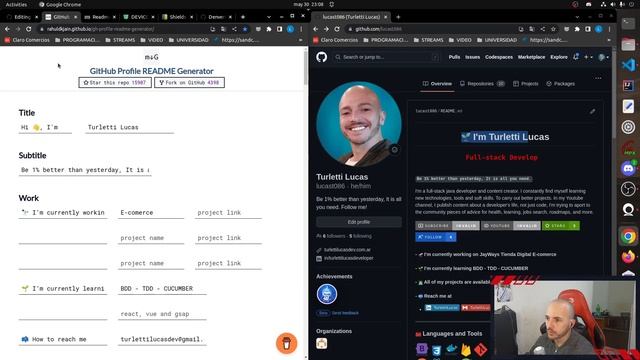The image size is (640, 360).
Task: Click the Edit profile button
Action: (359, 222)
